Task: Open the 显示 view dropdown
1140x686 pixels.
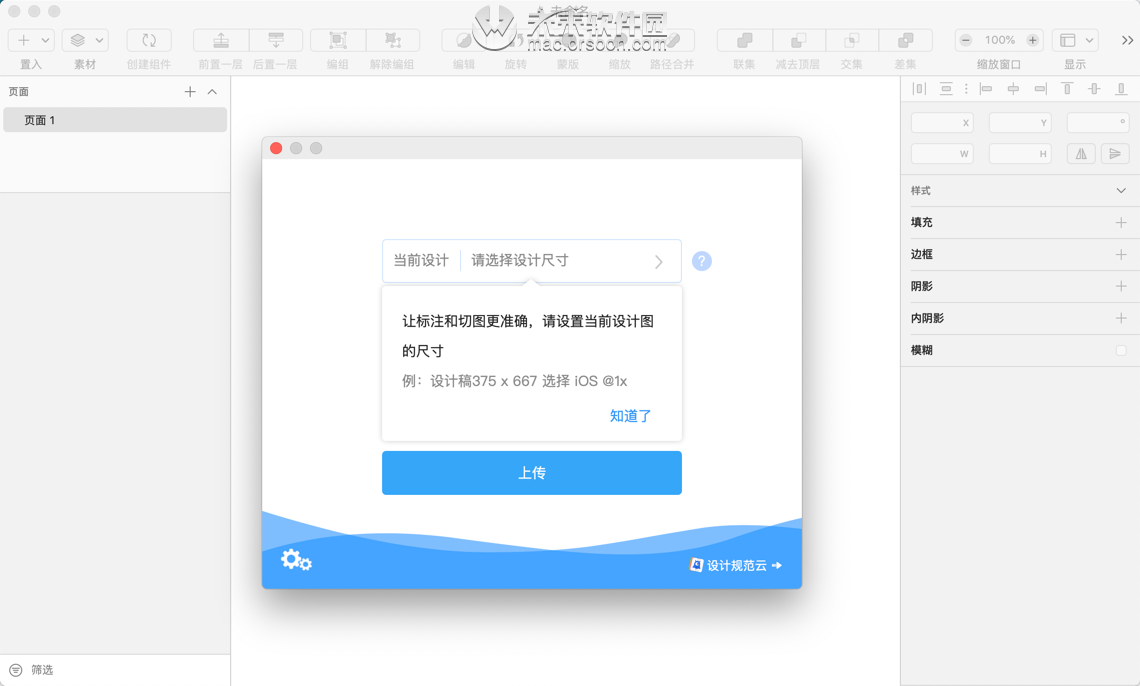Action: tap(1075, 41)
